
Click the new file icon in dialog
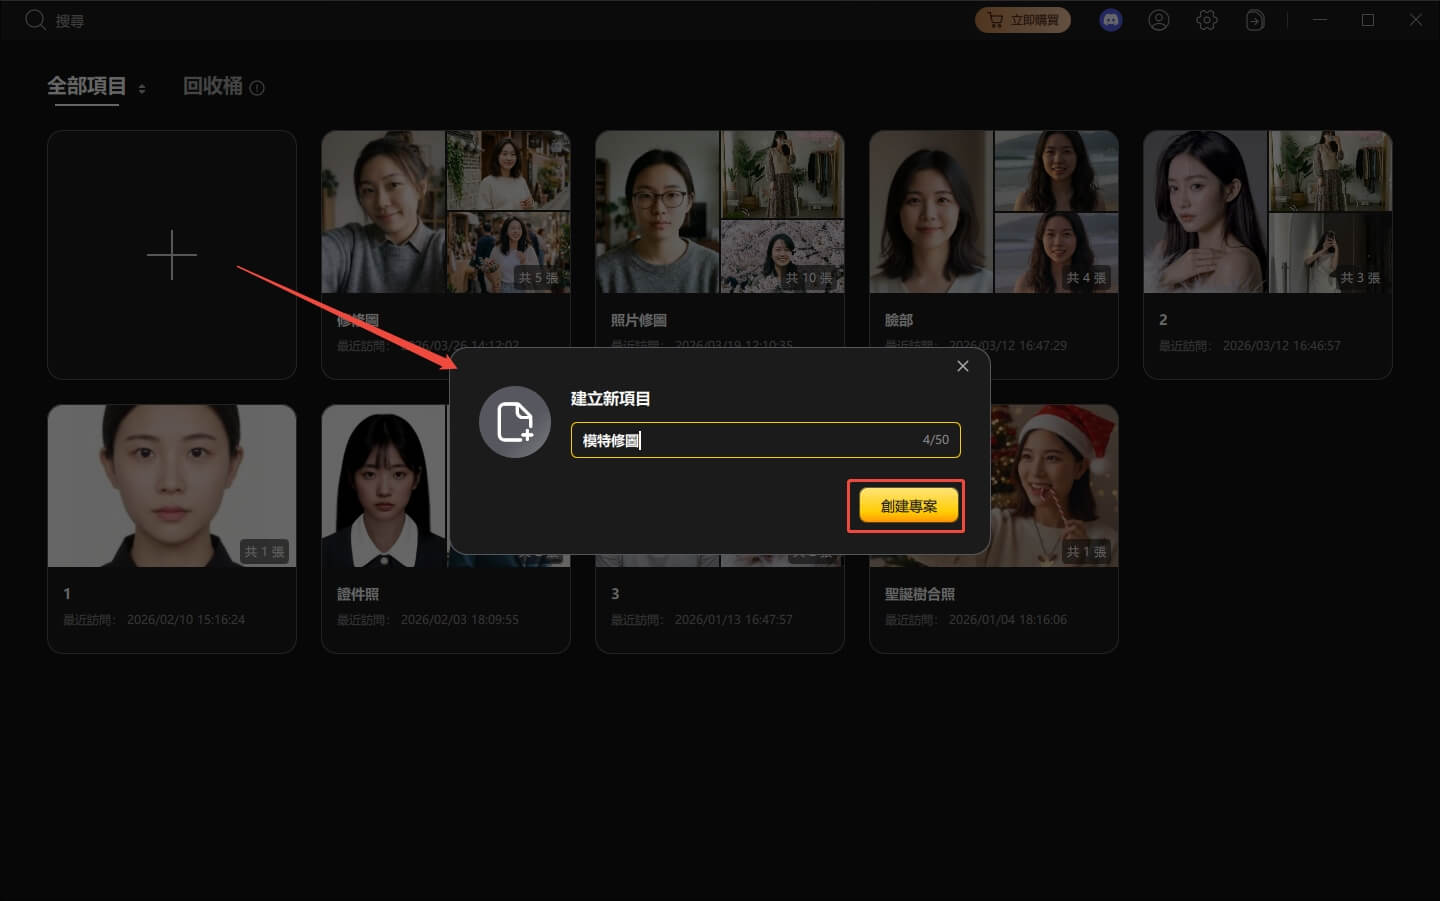[515, 422]
